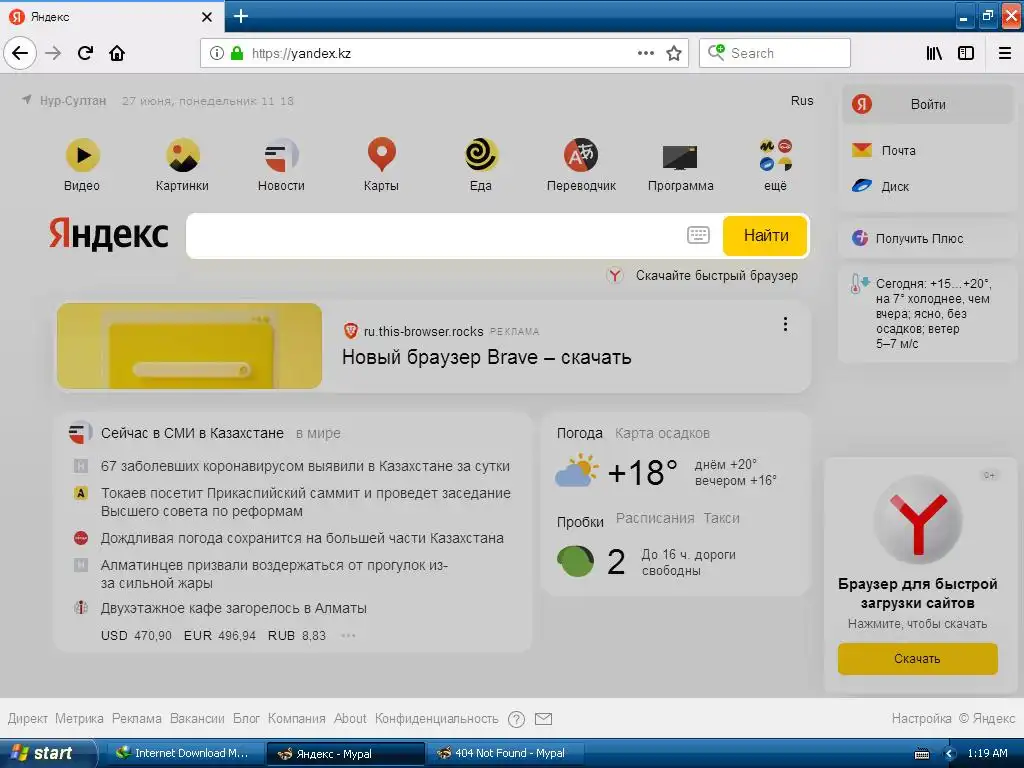
Task: Open a new tab with plus button
Action: point(241,16)
